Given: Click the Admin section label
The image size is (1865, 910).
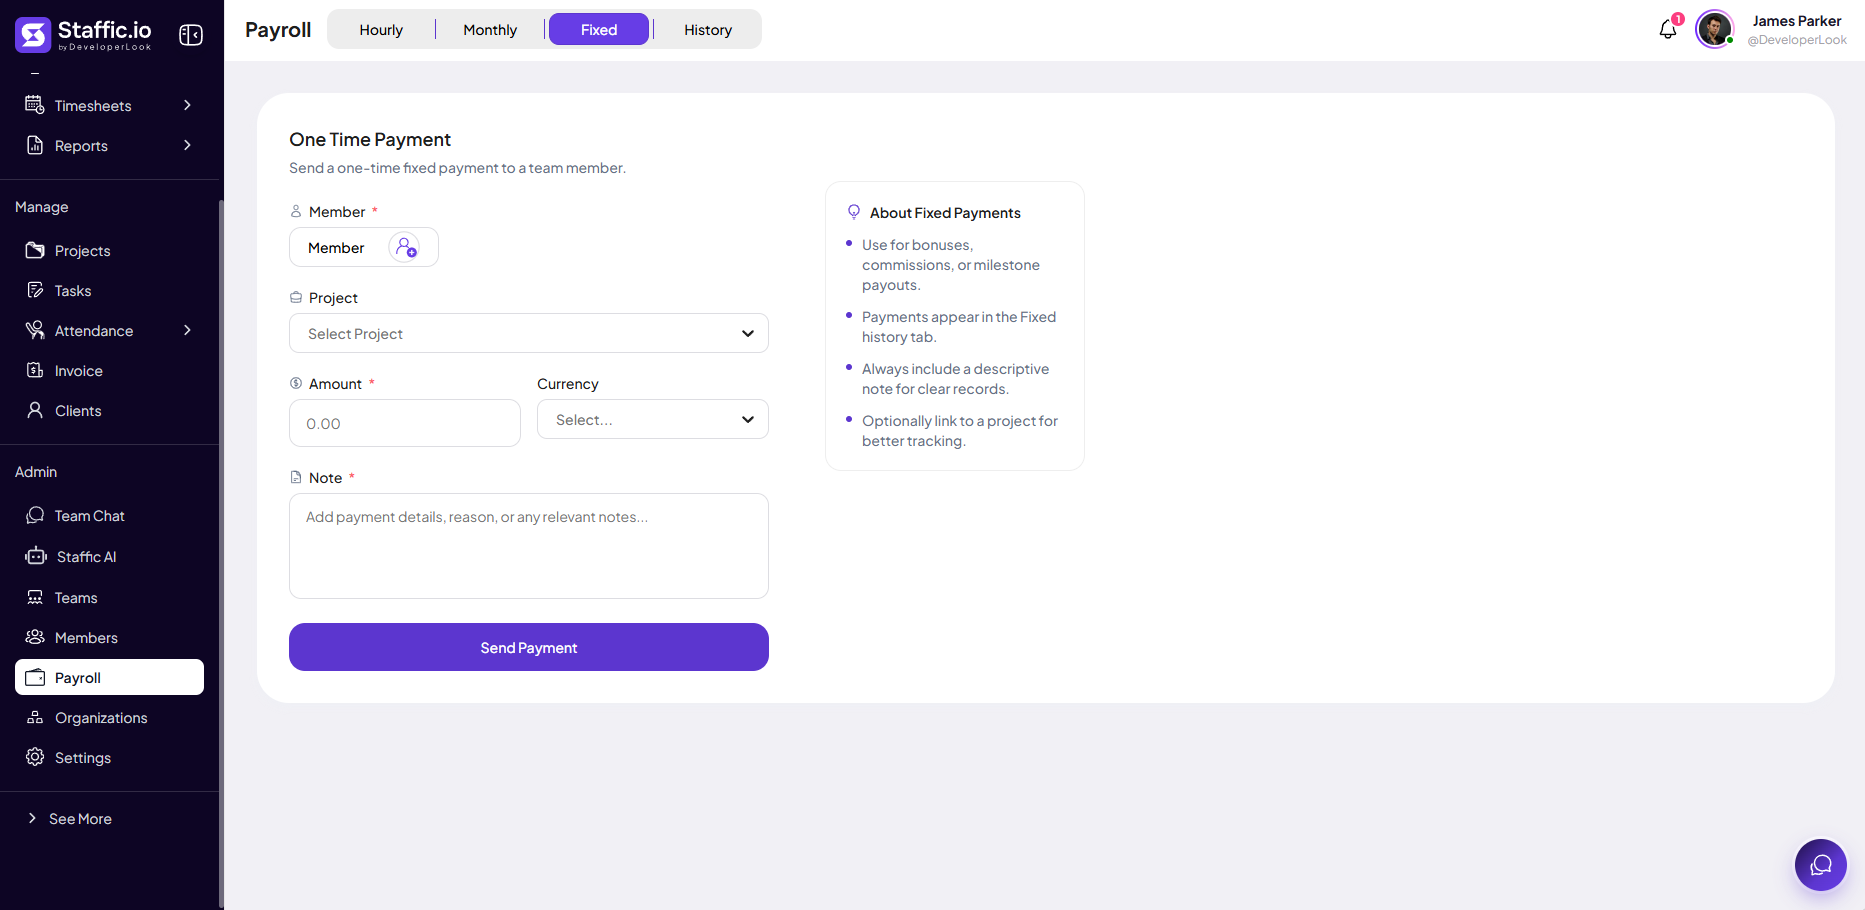Looking at the screenshot, I should click(x=36, y=471).
